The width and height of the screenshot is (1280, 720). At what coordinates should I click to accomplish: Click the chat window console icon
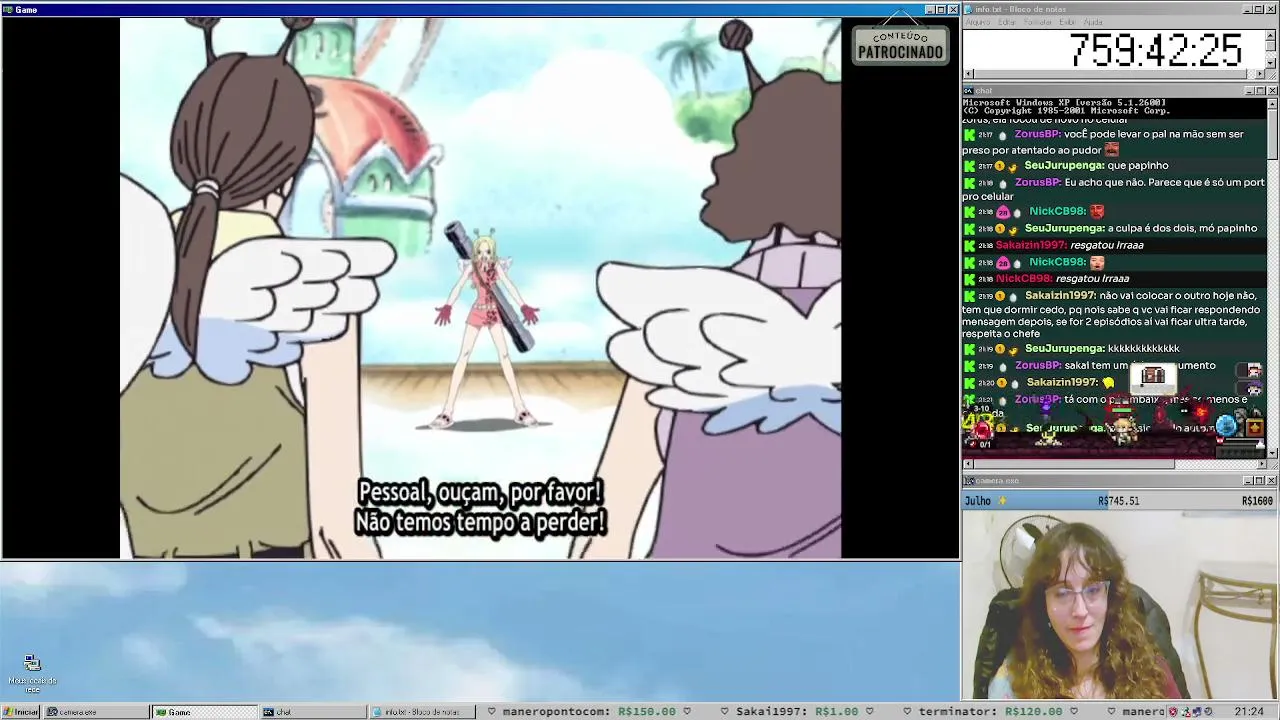point(968,91)
